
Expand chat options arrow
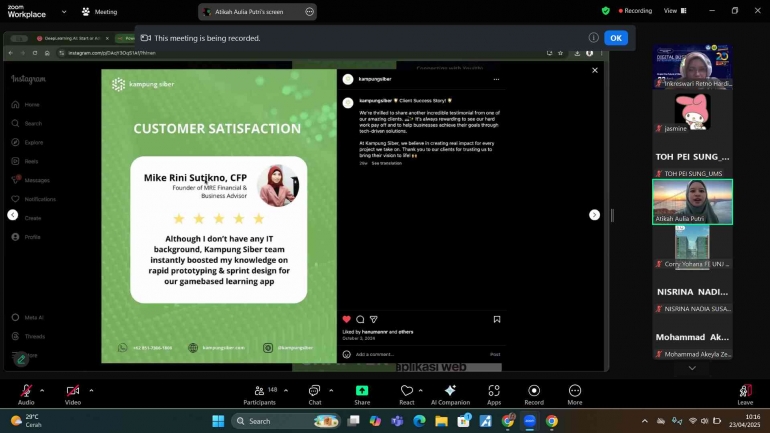[331, 391]
